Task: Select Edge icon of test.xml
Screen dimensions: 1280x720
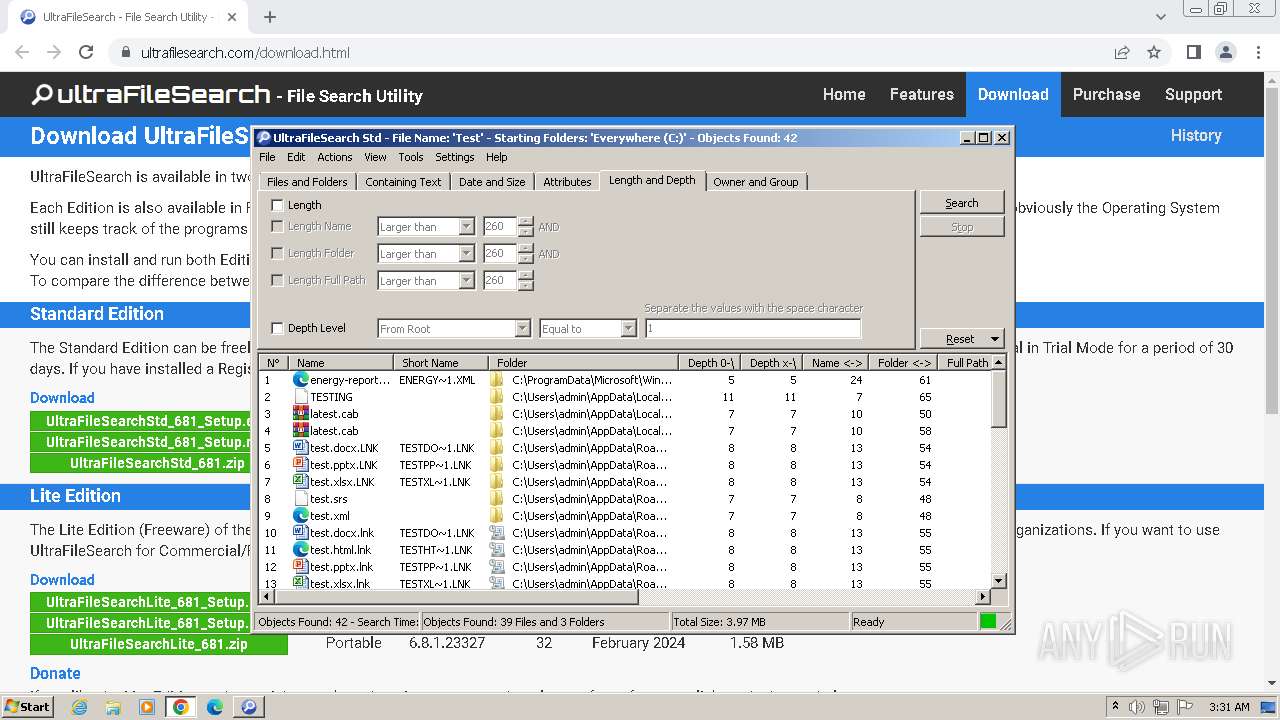Action: coord(300,516)
